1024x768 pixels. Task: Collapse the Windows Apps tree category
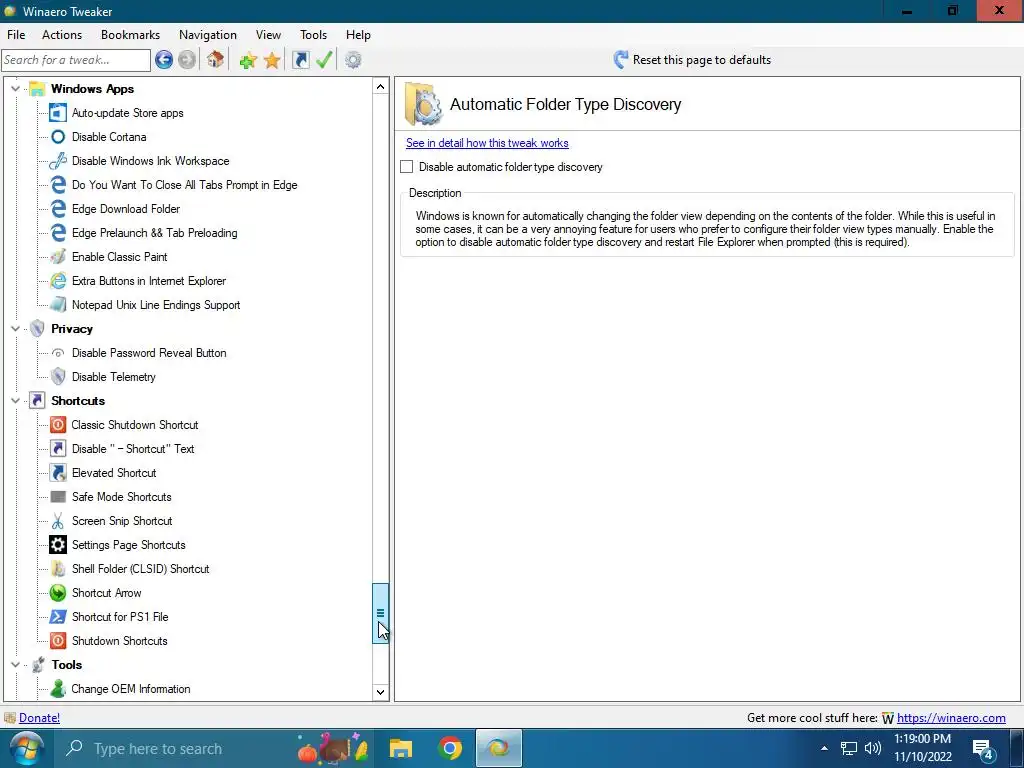click(x=16, y=89)
